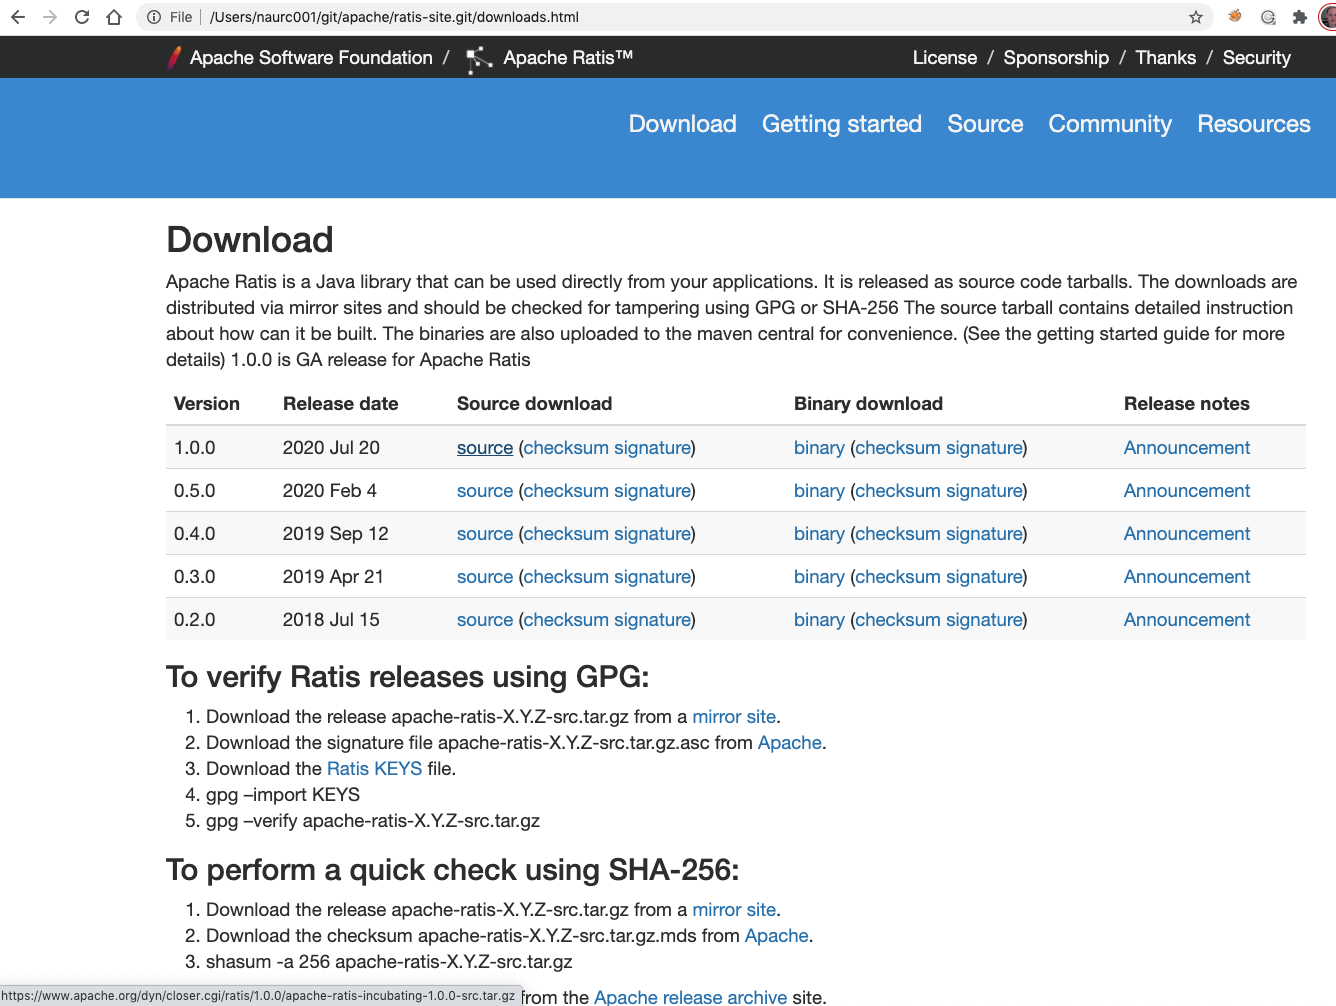Download the 0.3.0 source tarball
Image resolution: width=1336 pixels, height=1006 pixels.
485,577
